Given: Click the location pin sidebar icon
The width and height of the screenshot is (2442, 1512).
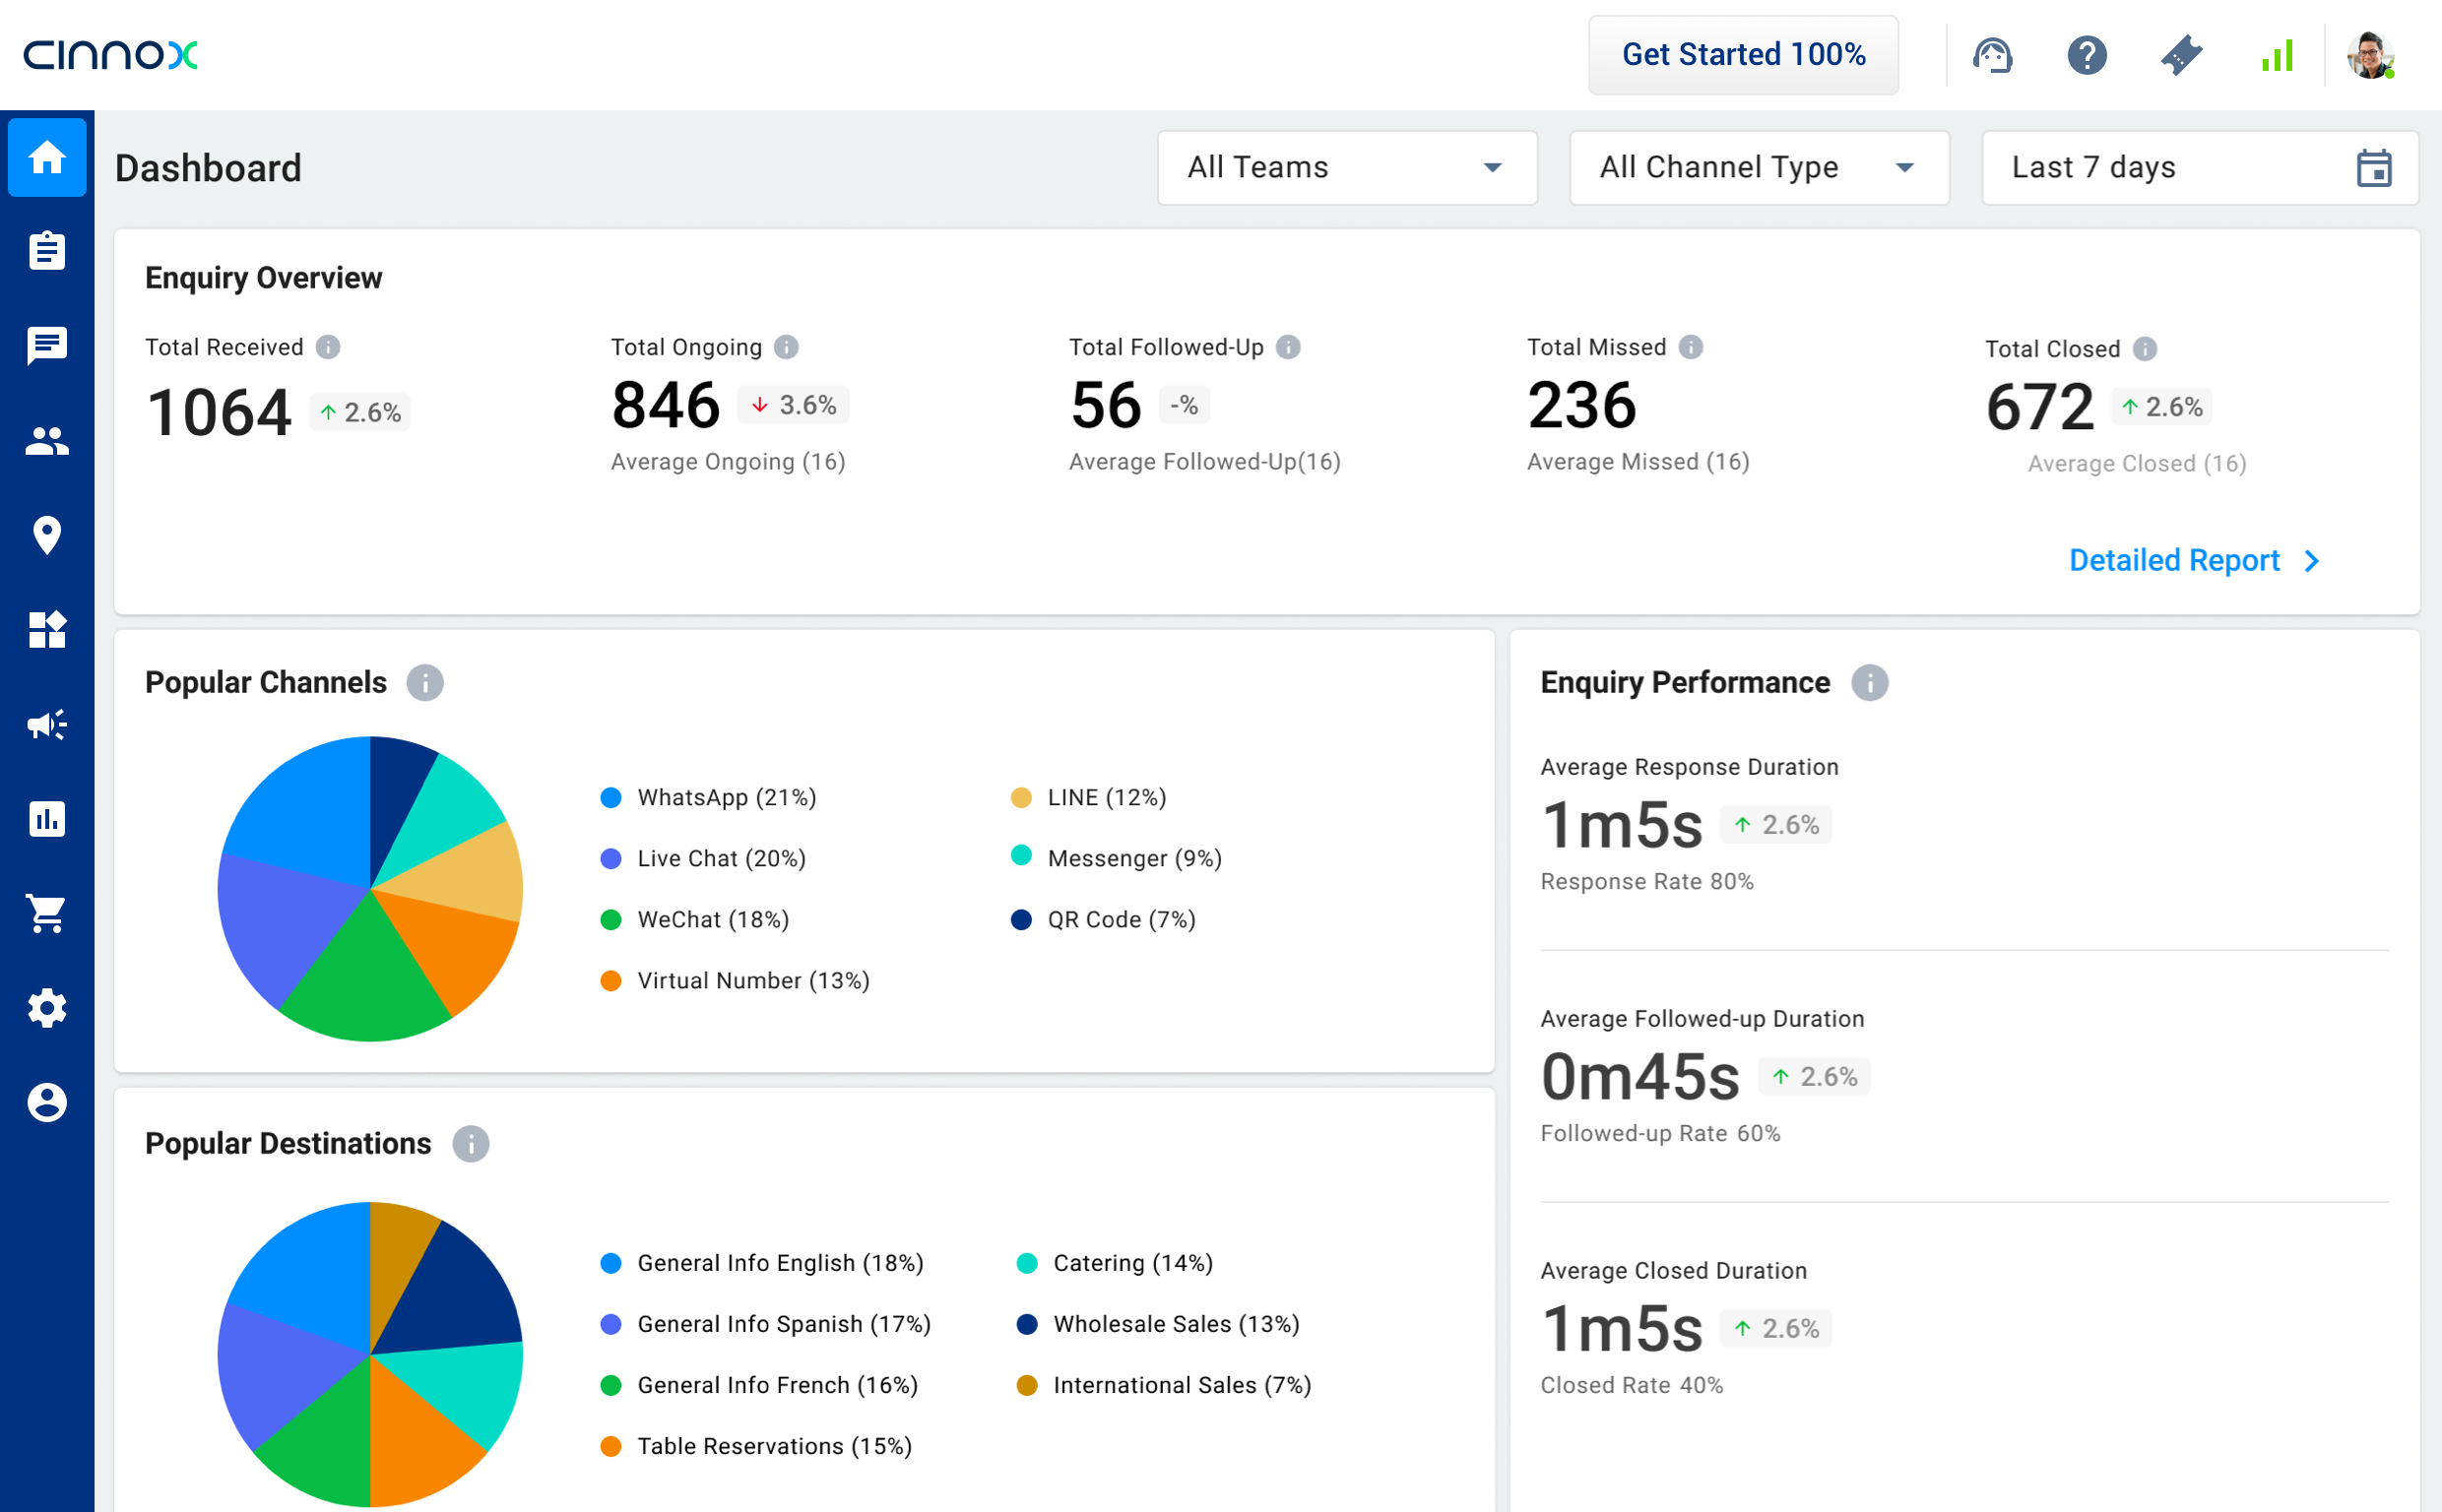Looking at the screenshot, I should tap(47, 535).
